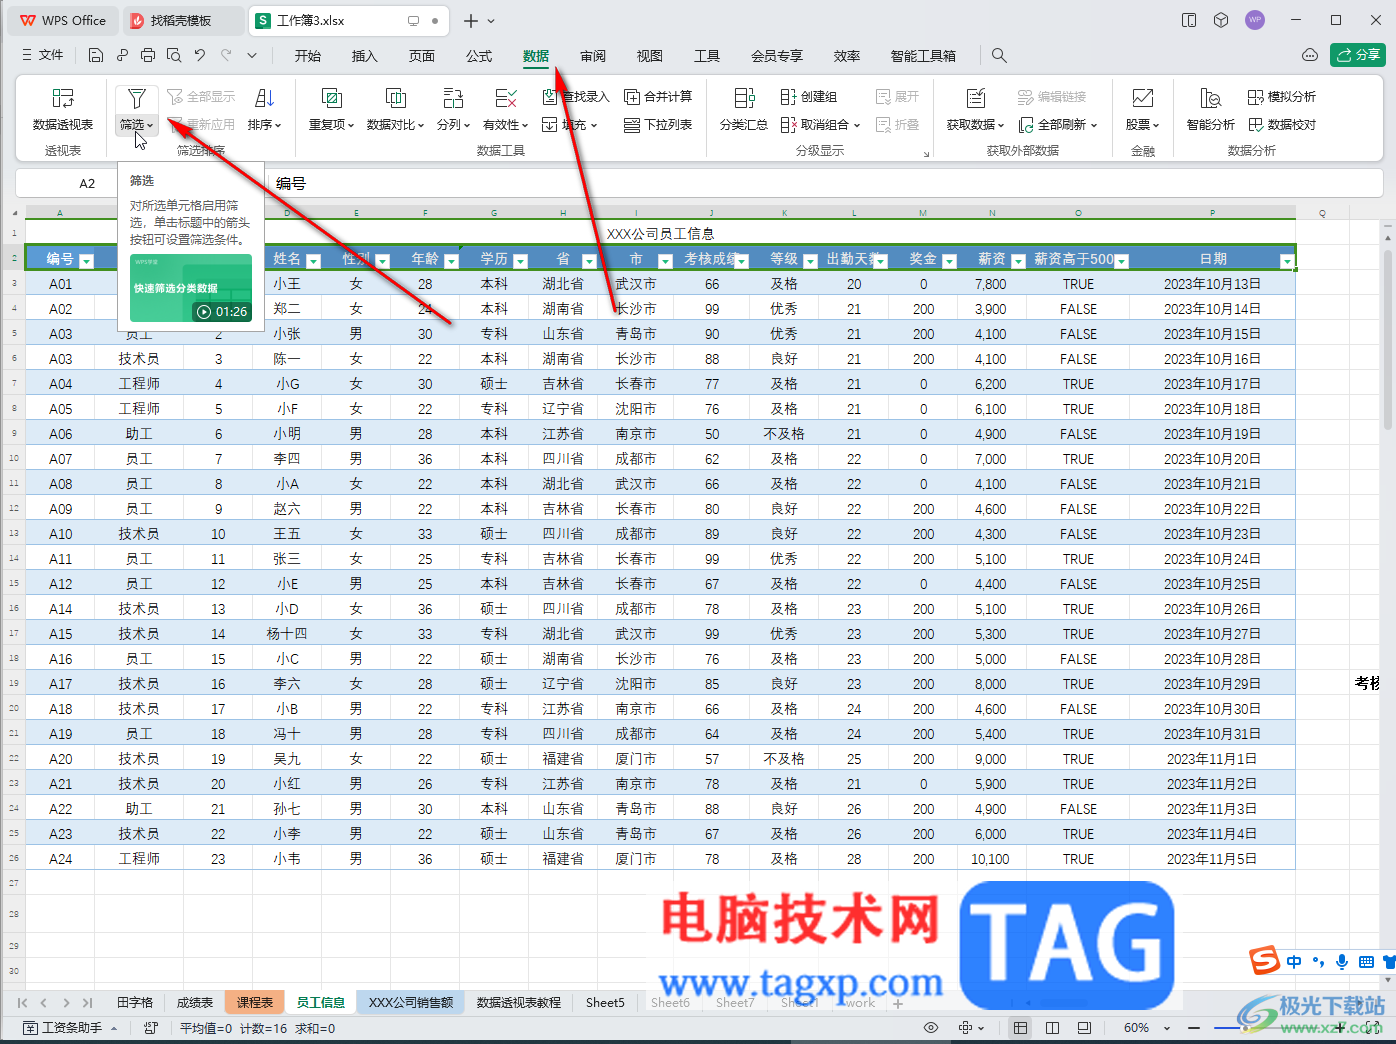
Task: Click the Undo arrow icon
Action: coord(200,56)
